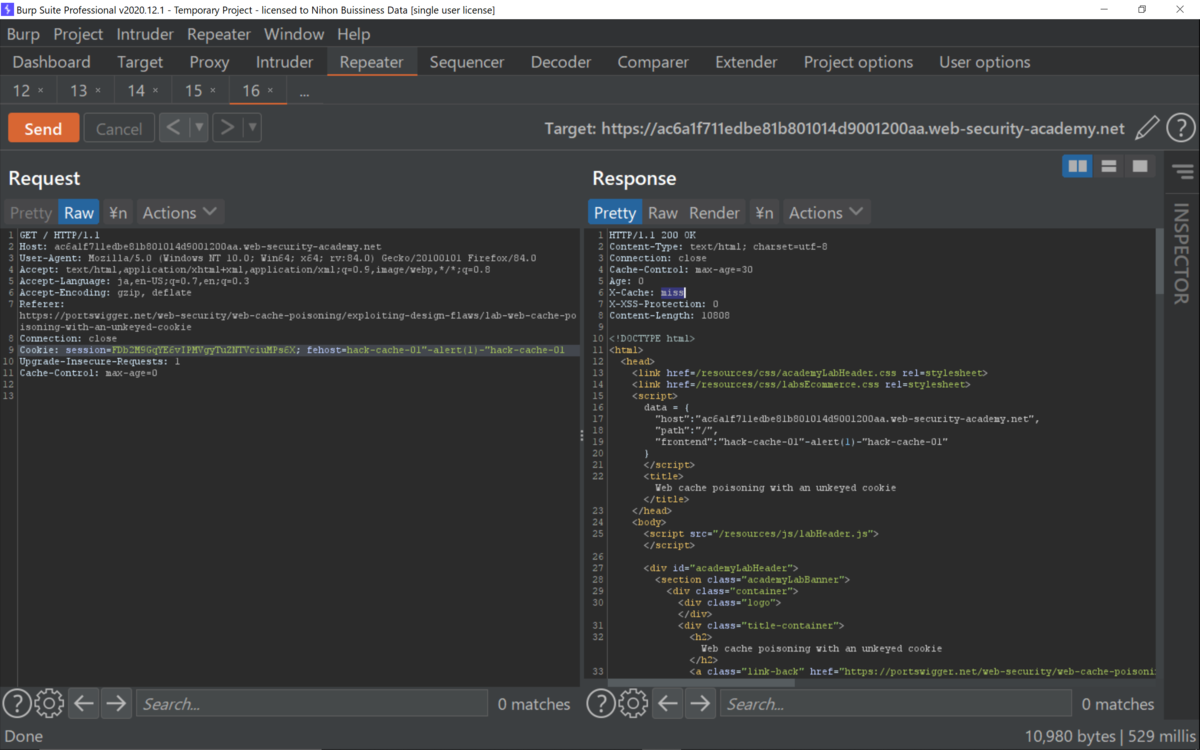
Task: Switch to the Dashboard tab
Action: coord(51,62)
